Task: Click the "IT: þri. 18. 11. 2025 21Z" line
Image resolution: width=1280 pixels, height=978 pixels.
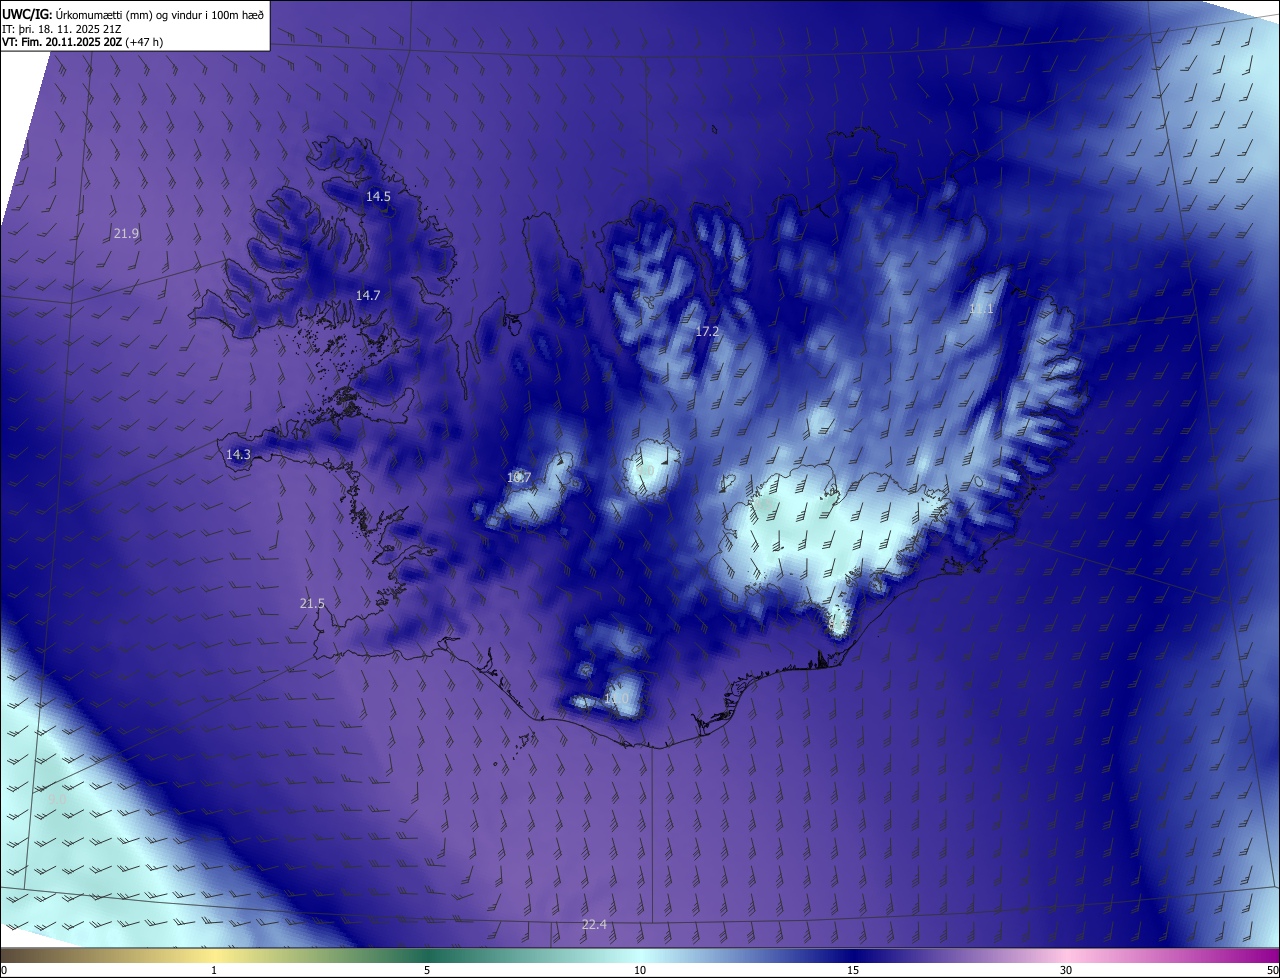Action: point(63,28)
